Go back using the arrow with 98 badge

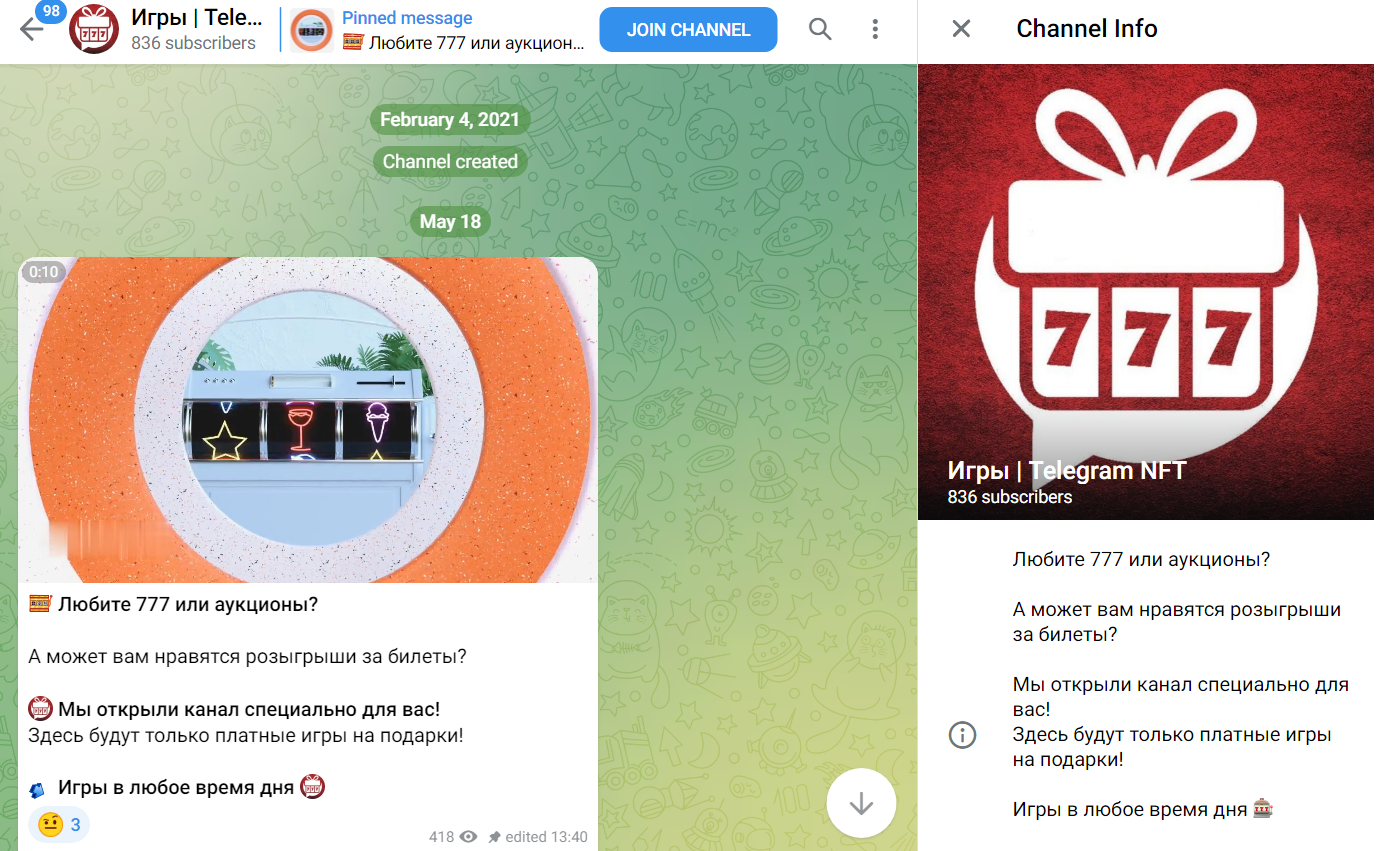coord(32,29)
